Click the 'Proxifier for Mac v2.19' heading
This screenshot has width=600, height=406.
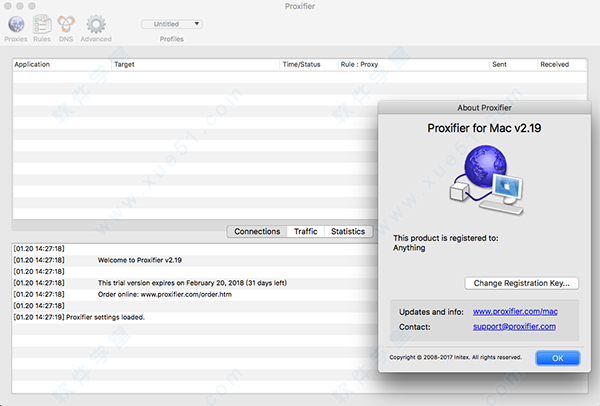coord(484,128)
